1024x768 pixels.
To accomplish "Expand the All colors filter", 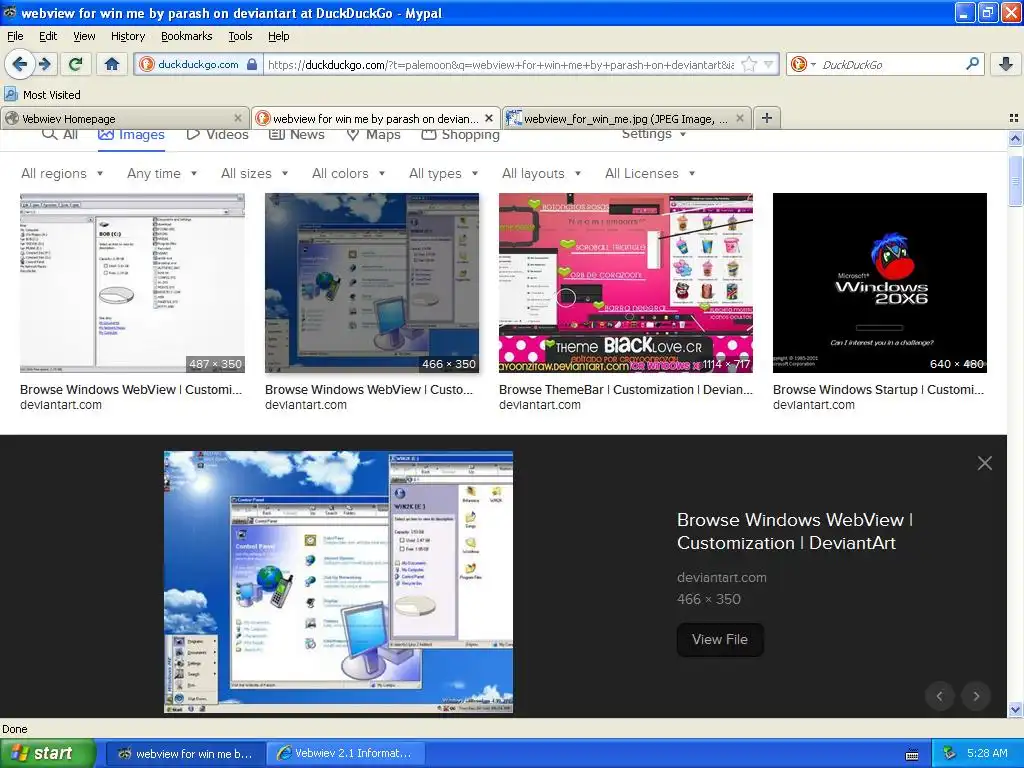I will pos(349,174).
